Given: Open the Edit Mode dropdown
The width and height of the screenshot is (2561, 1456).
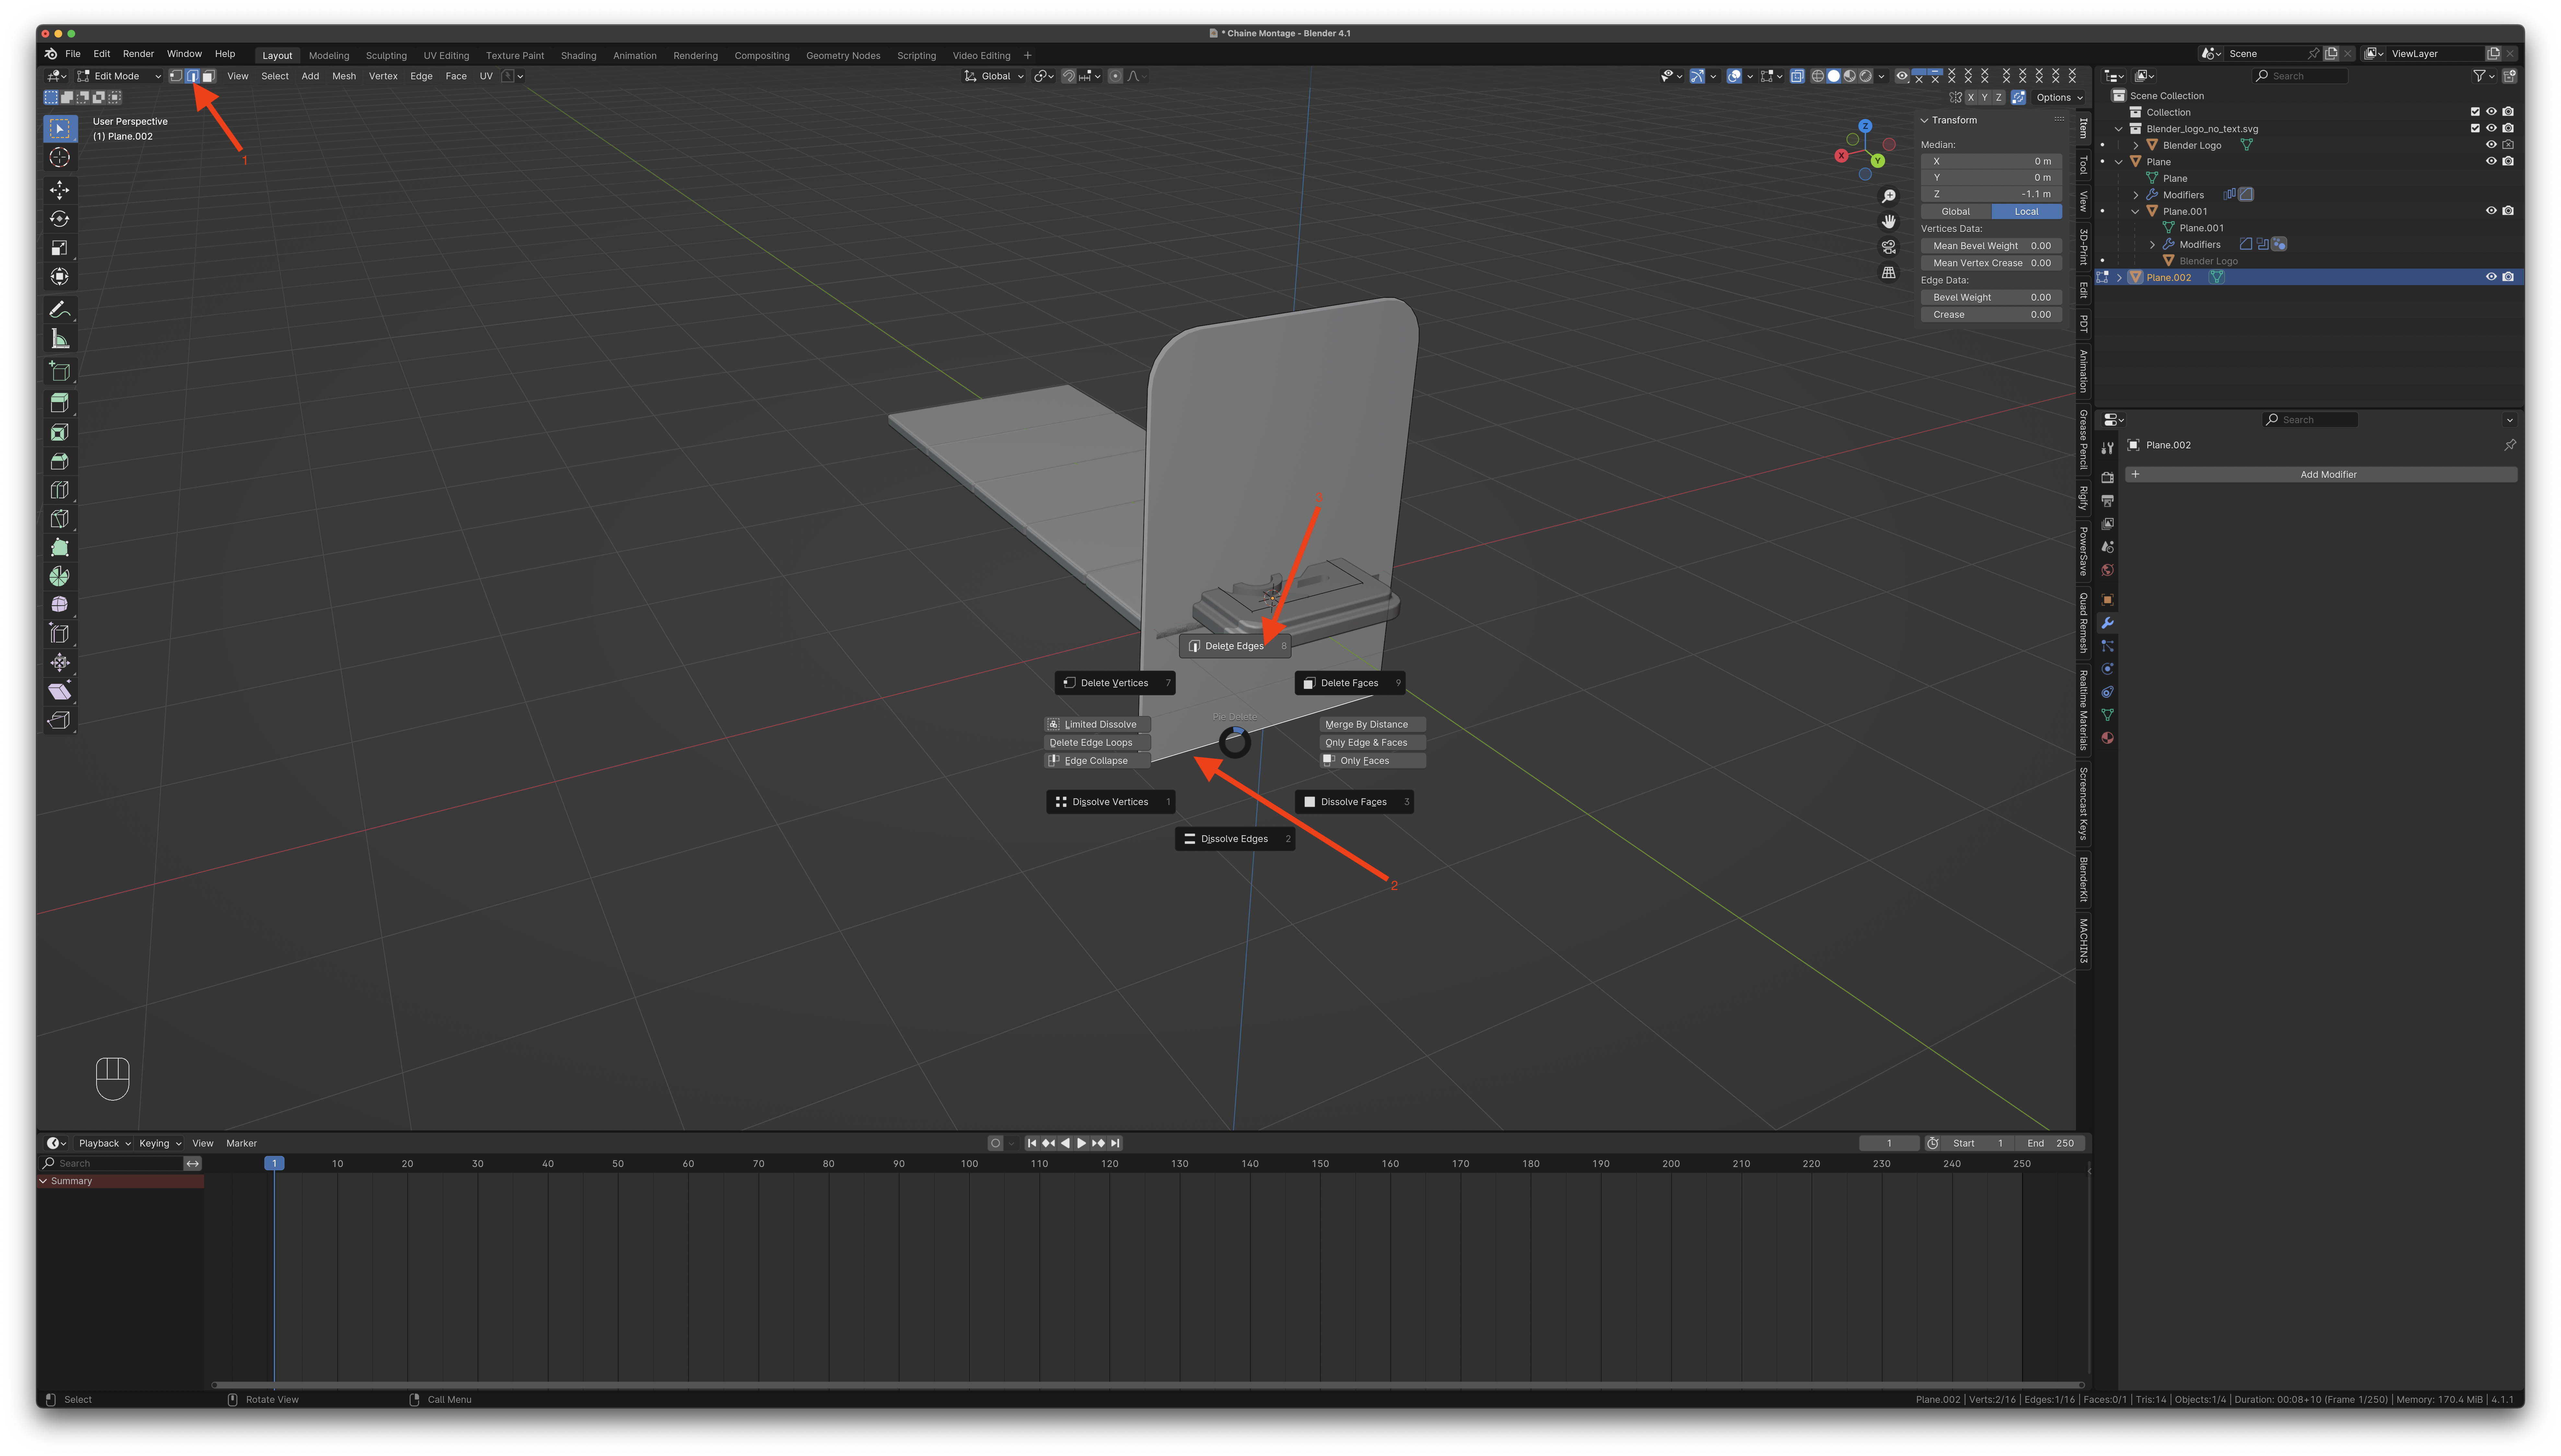Looking at the screenshot, I should click(119, 76).
